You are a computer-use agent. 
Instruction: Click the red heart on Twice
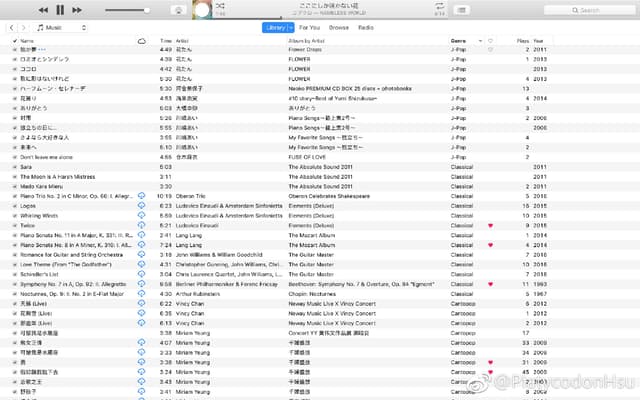click(x=490, y=226)
